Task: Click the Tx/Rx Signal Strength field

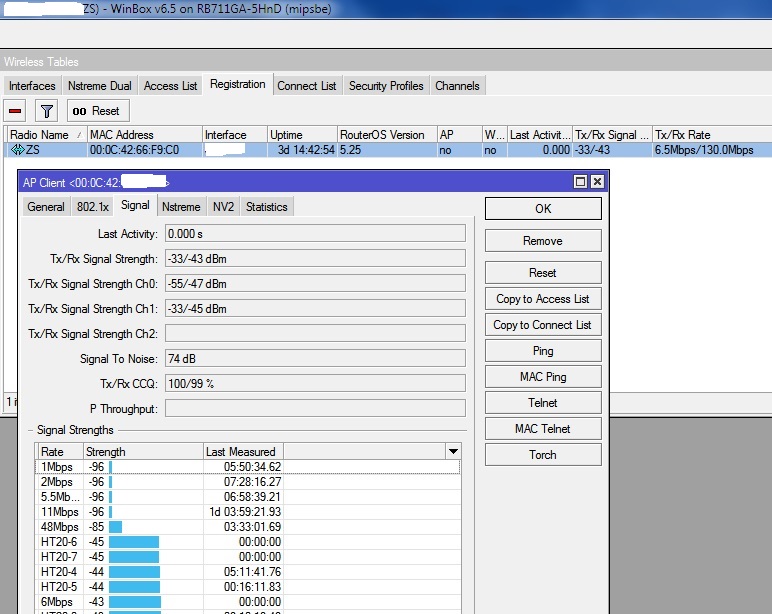Action: (315, 259)
